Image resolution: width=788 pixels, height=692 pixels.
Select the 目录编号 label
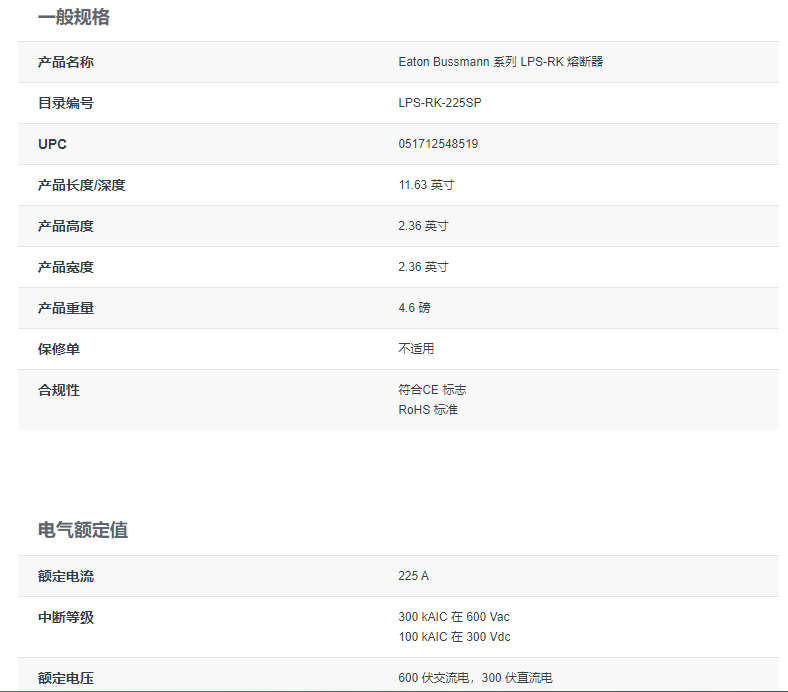coord(66,103)
